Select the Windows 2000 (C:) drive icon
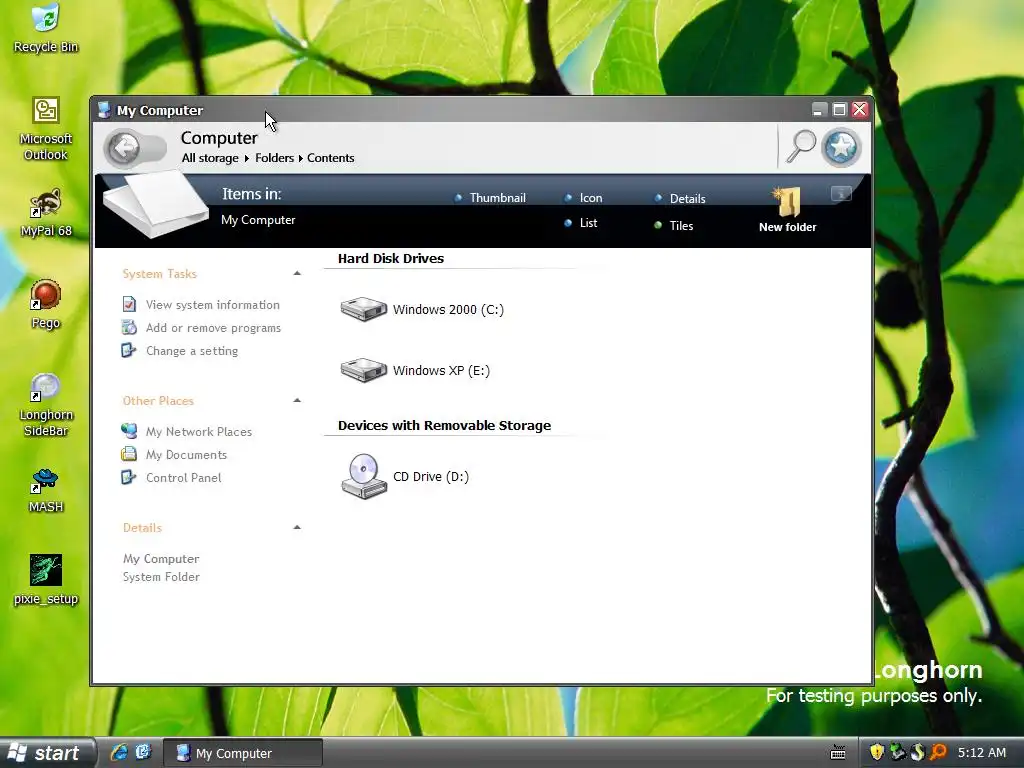 364,309
